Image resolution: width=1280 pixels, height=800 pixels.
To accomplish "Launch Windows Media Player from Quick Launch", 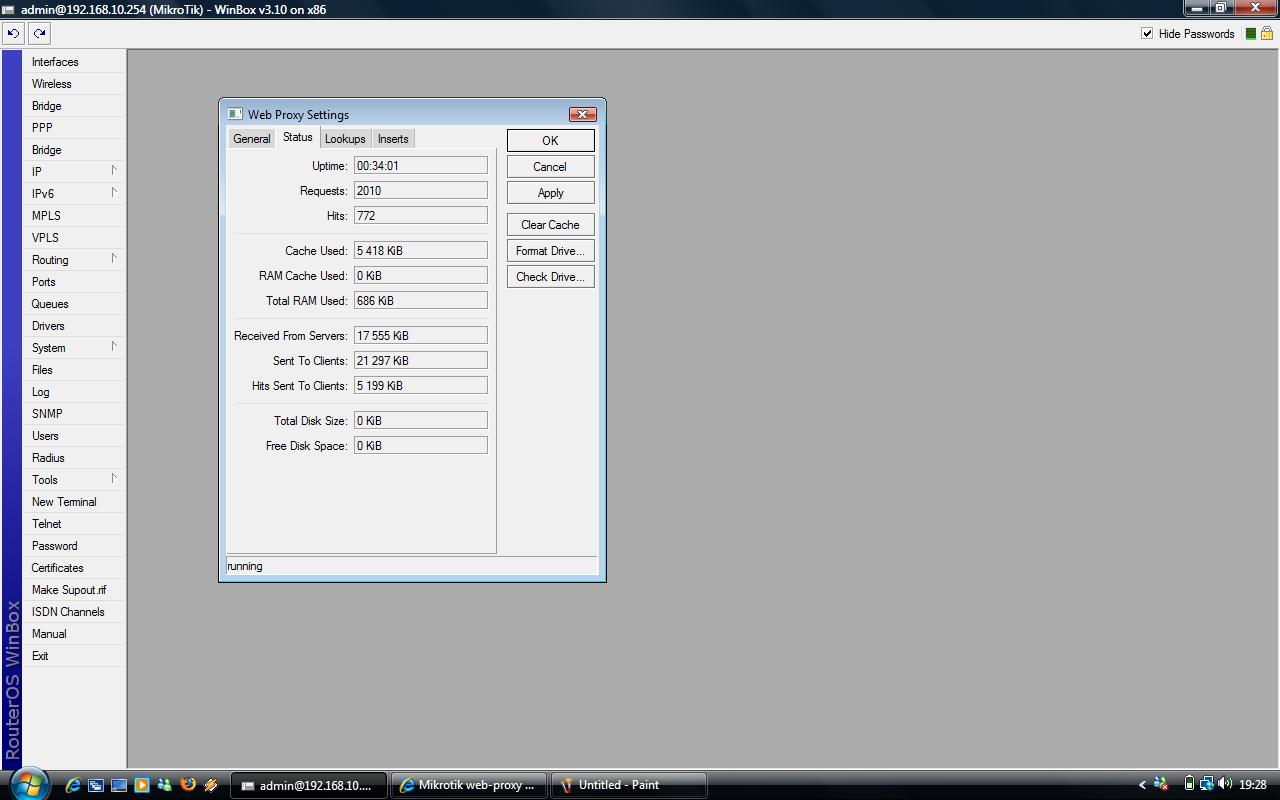I will [141, 785].
